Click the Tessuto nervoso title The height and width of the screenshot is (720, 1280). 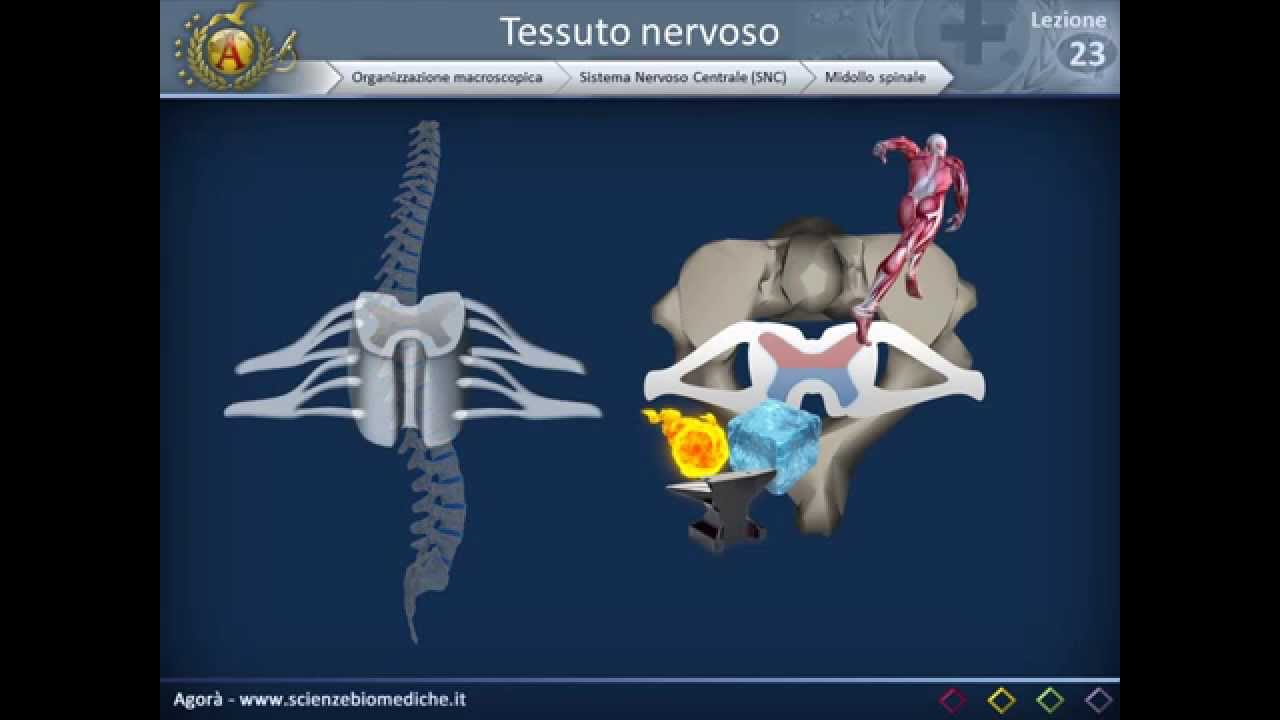(x=639, y=31)
